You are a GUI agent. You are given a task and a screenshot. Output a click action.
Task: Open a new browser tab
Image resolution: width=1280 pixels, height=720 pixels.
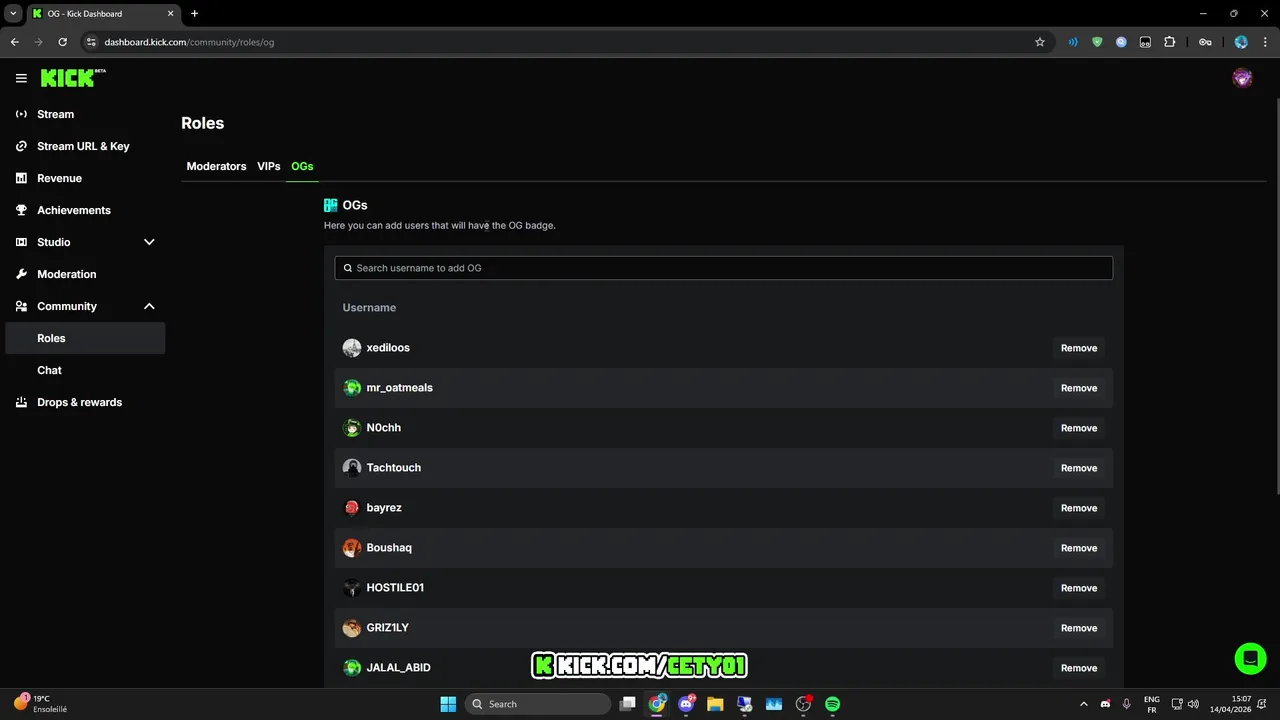coord(194,13)
